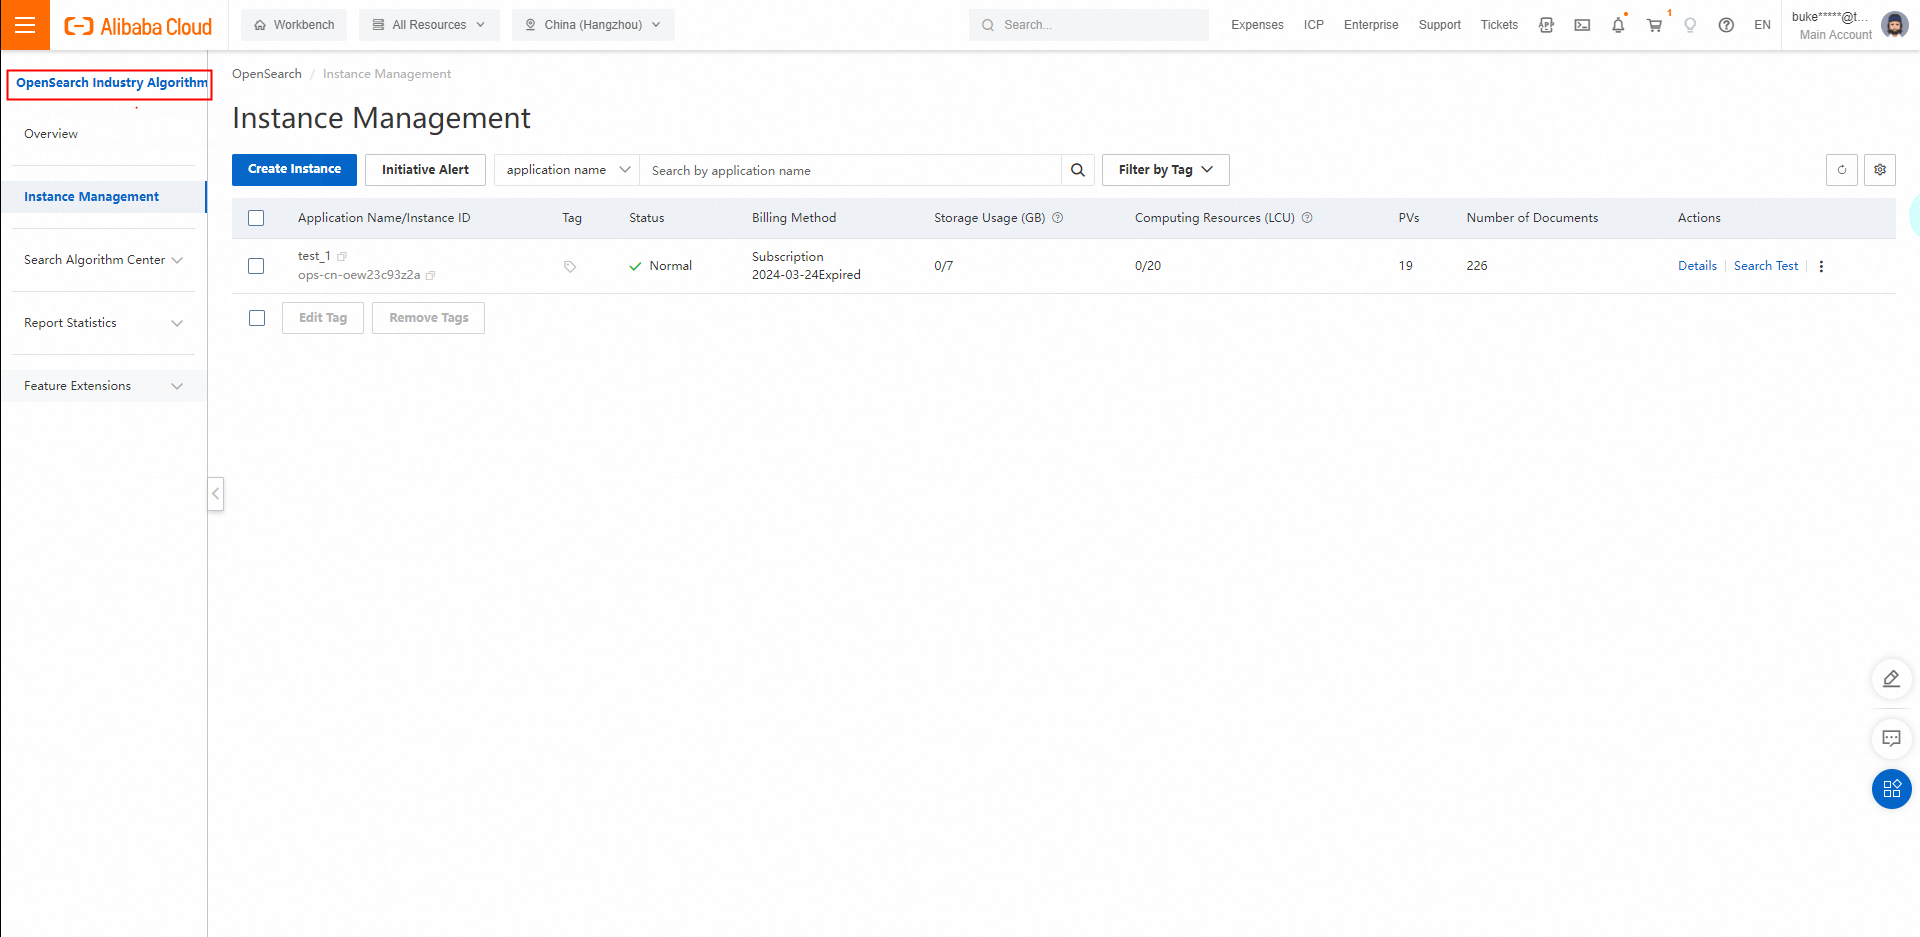The height and width of the screenshot is (937, 1920).
Task: Click the Initiative Alert button
Action: [425, 170]
